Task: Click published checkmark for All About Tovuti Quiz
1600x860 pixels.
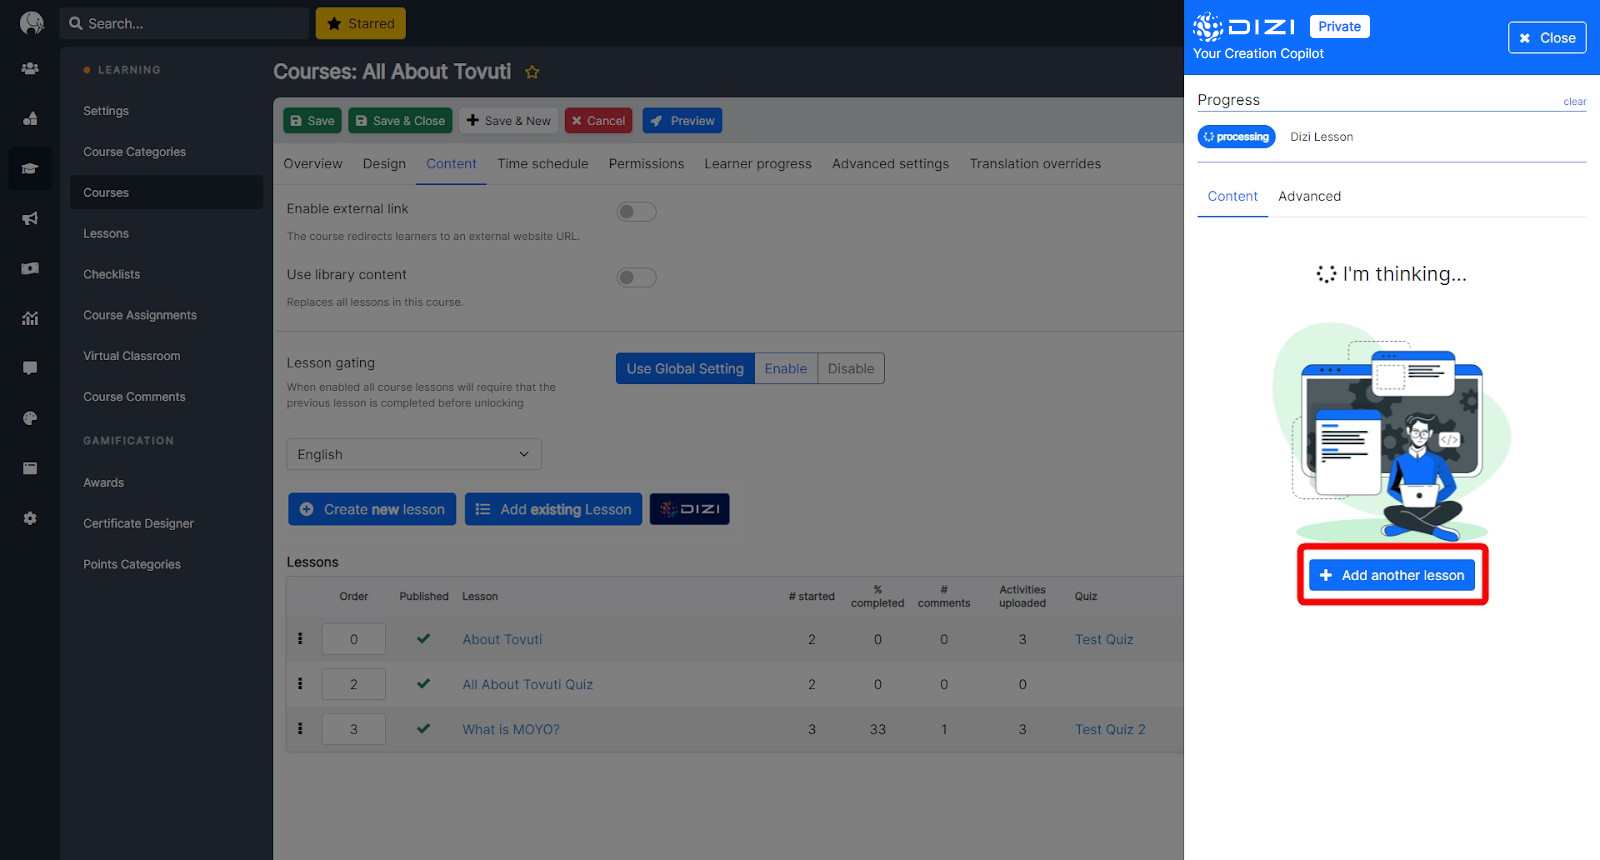Action: click(423, 683)
